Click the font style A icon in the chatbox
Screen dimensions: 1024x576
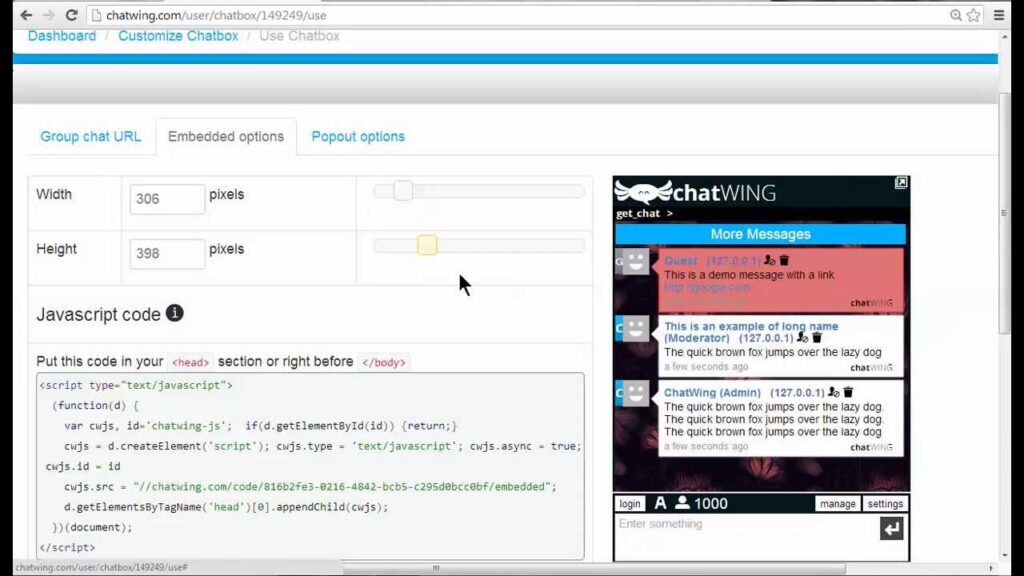point(660,504)
